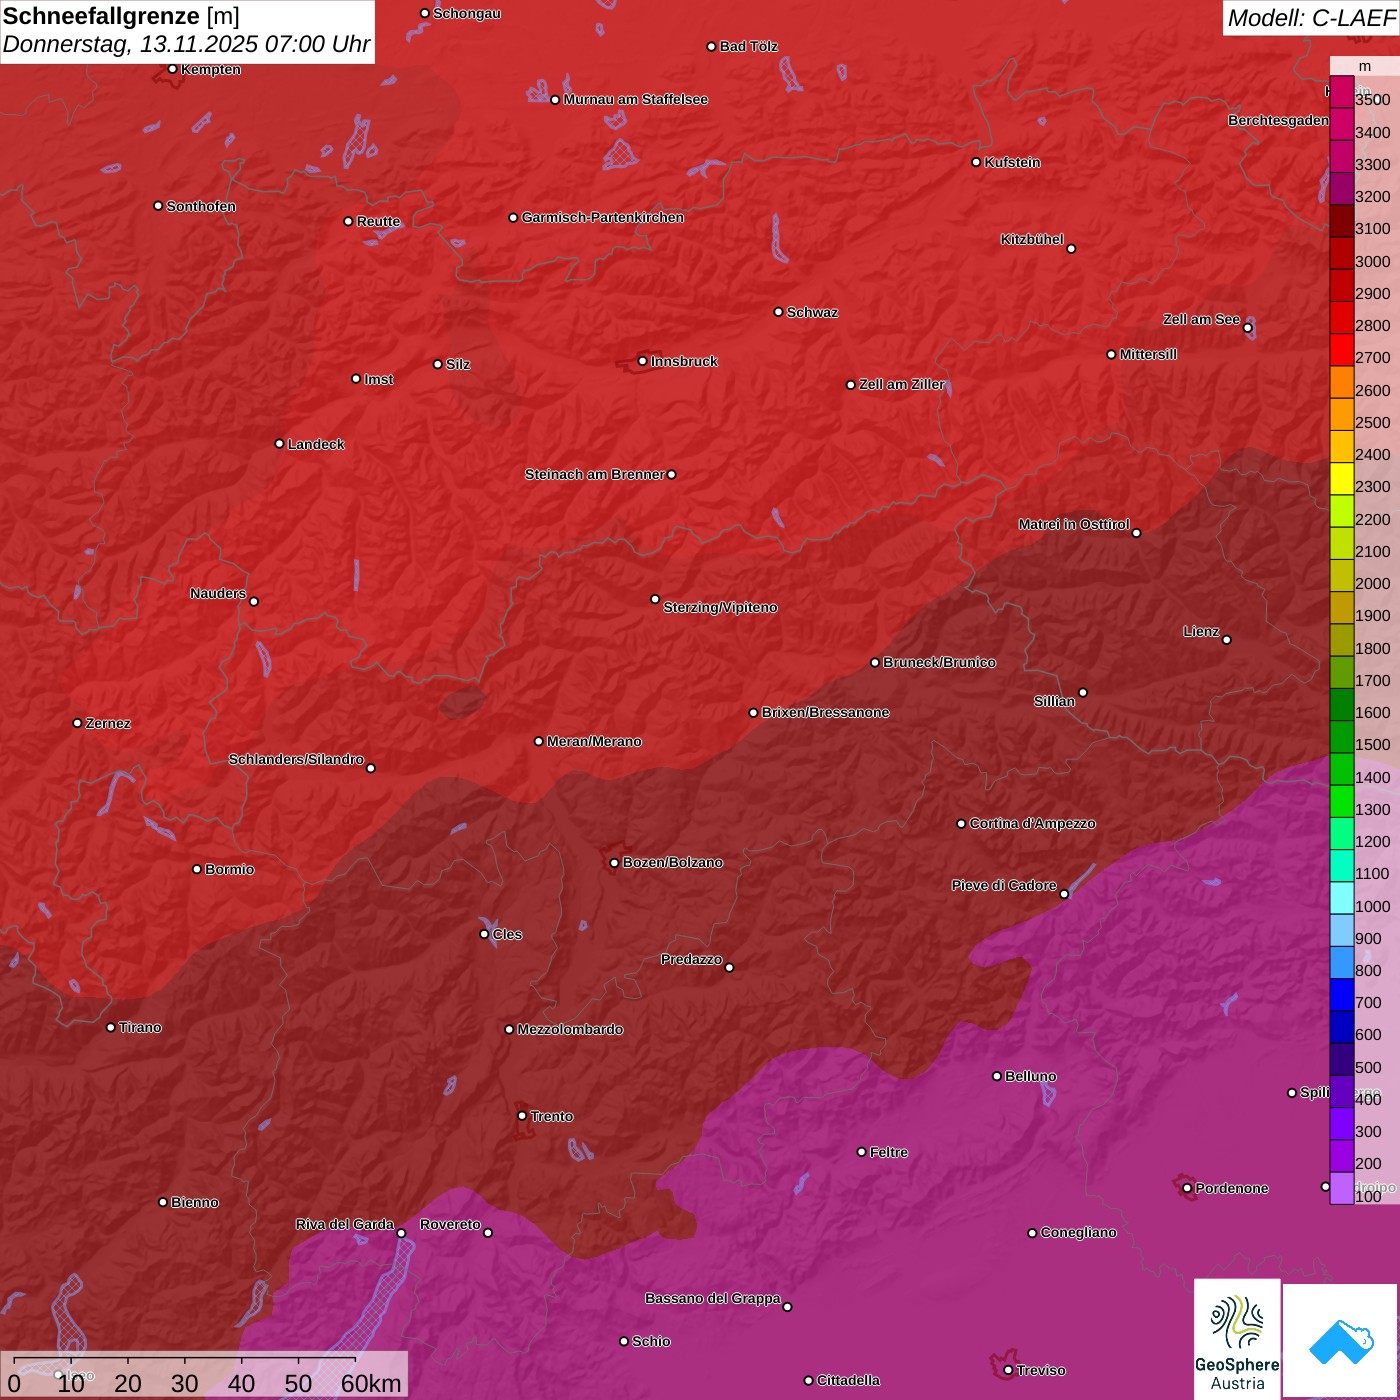Click the Conegliano label
Image resolution: width=1400 pixels, height=1400 pixels.
[1078, 1232]
